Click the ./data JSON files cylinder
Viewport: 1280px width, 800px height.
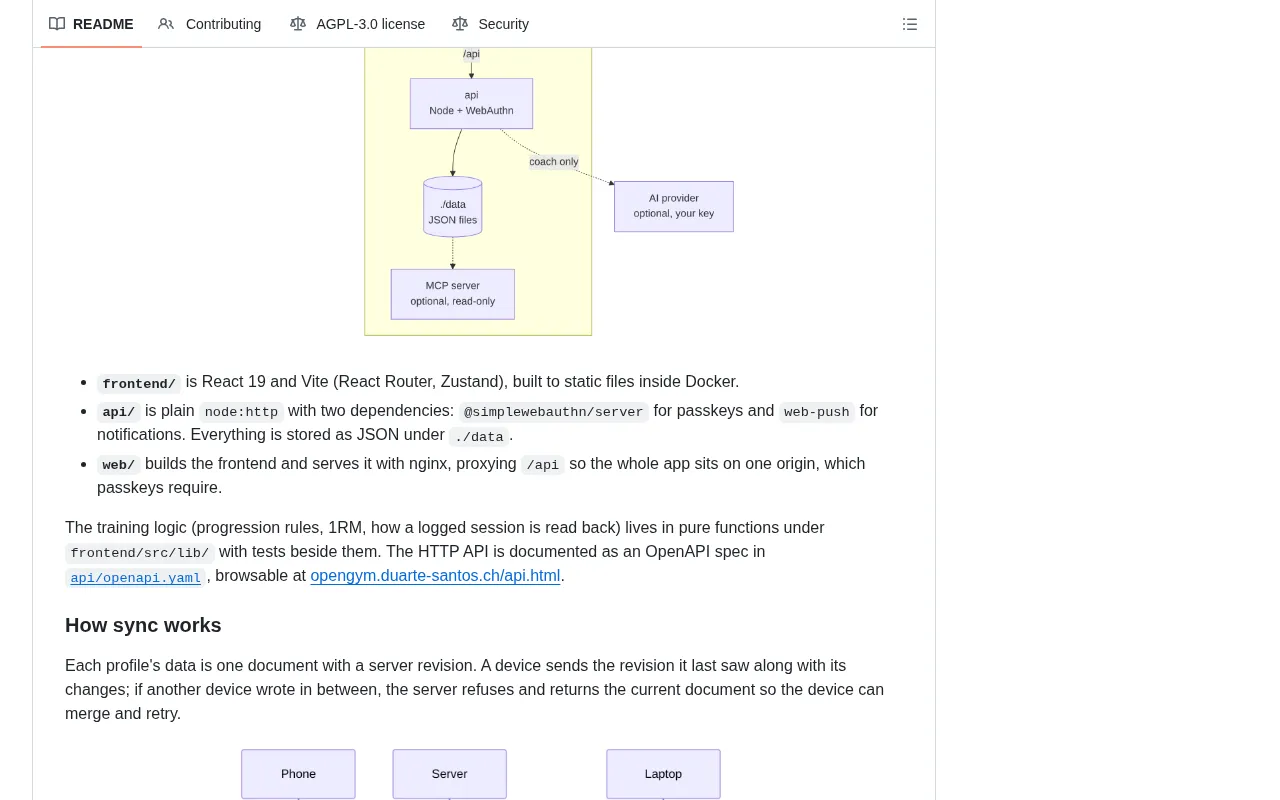(453, 207)
